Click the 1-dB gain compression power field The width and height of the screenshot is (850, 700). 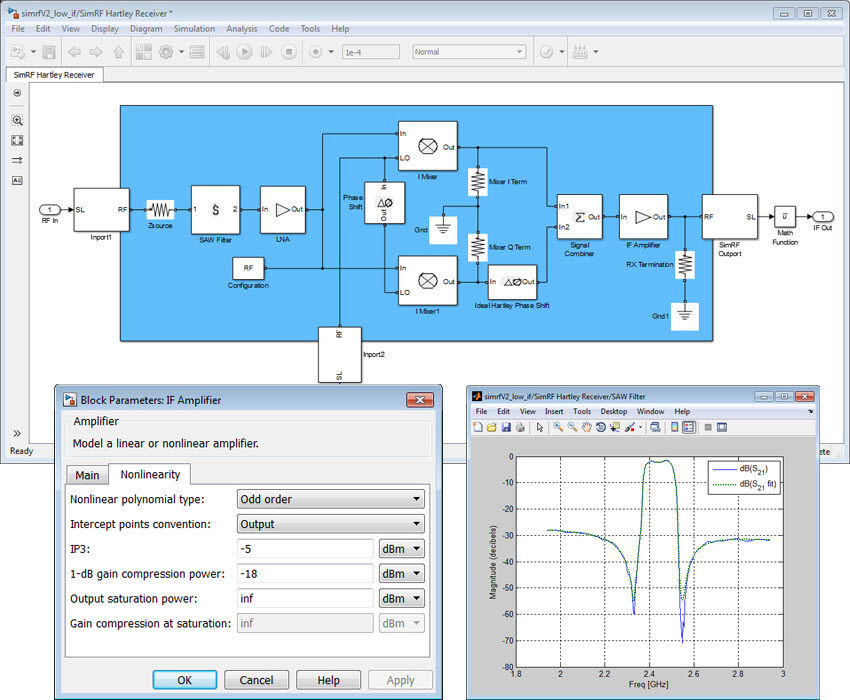click(305, 574)
